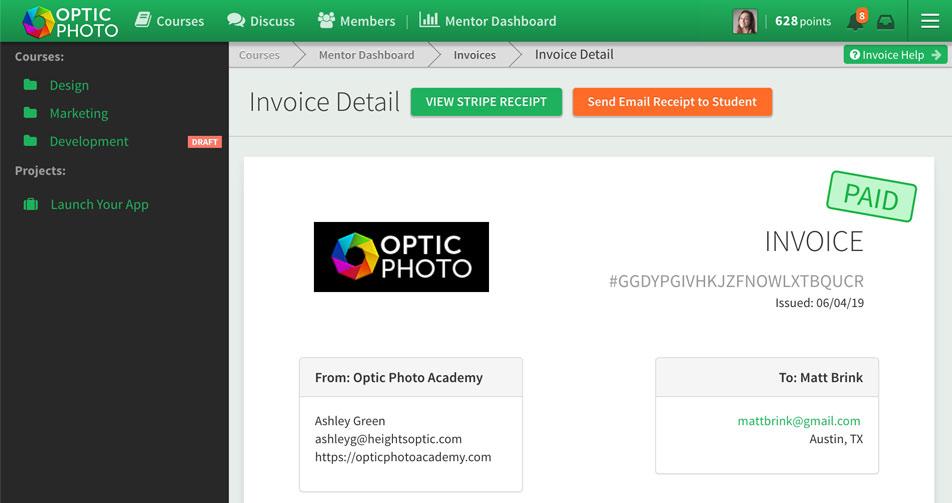Screen dimensions: 952x503
Task: Open the Development course in sidebar
Action: (89, 141)
